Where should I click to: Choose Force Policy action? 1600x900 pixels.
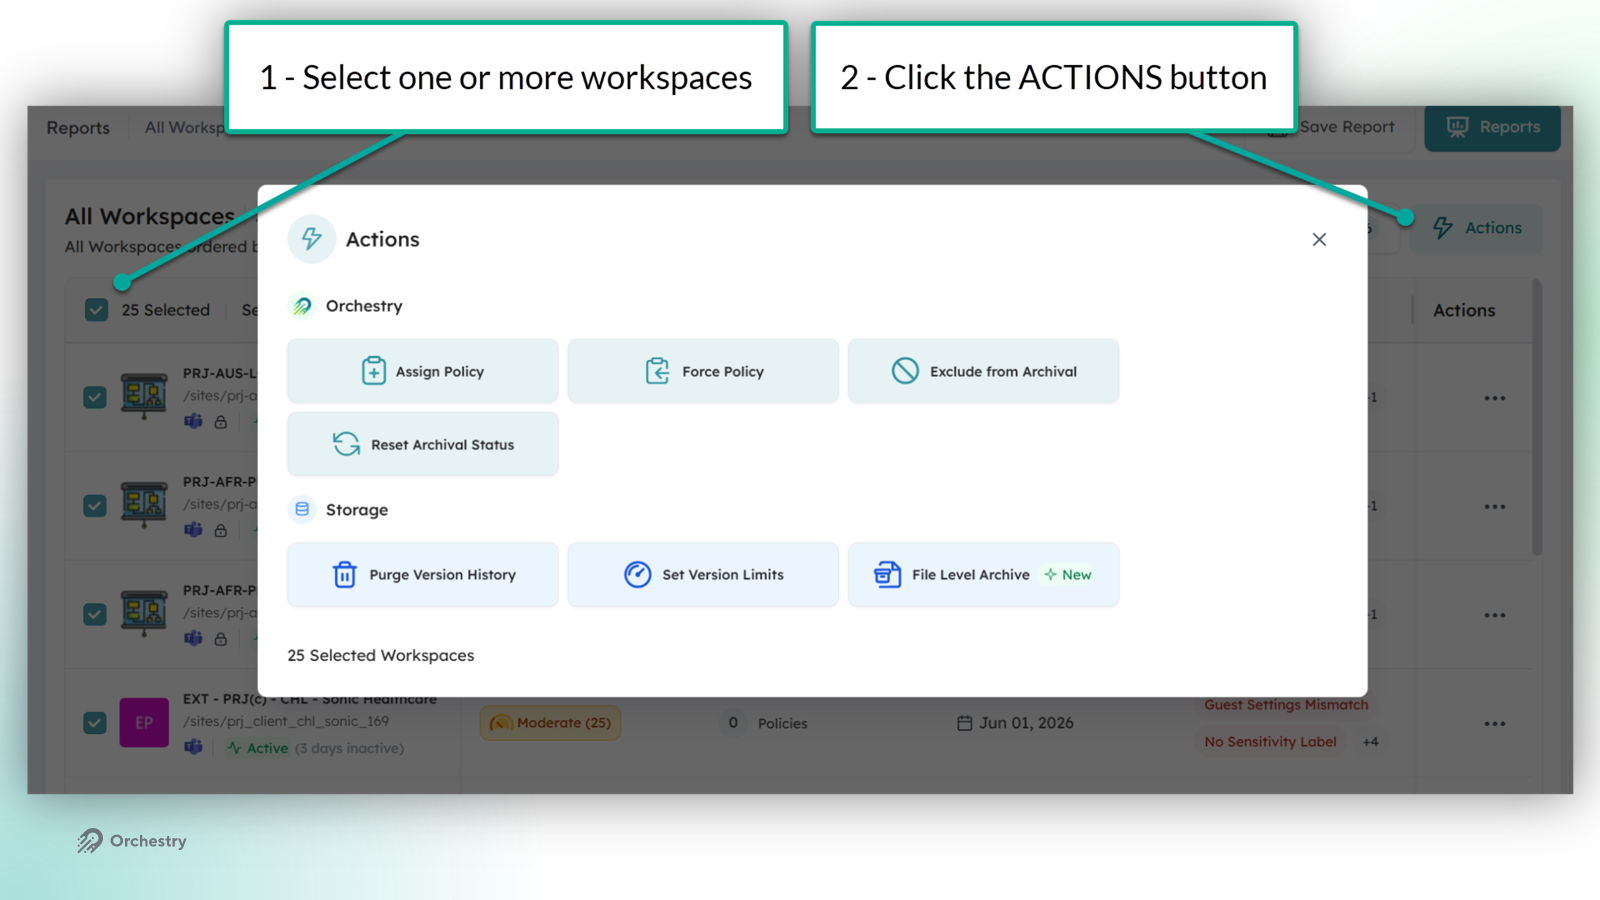click(x=703, y=371)
